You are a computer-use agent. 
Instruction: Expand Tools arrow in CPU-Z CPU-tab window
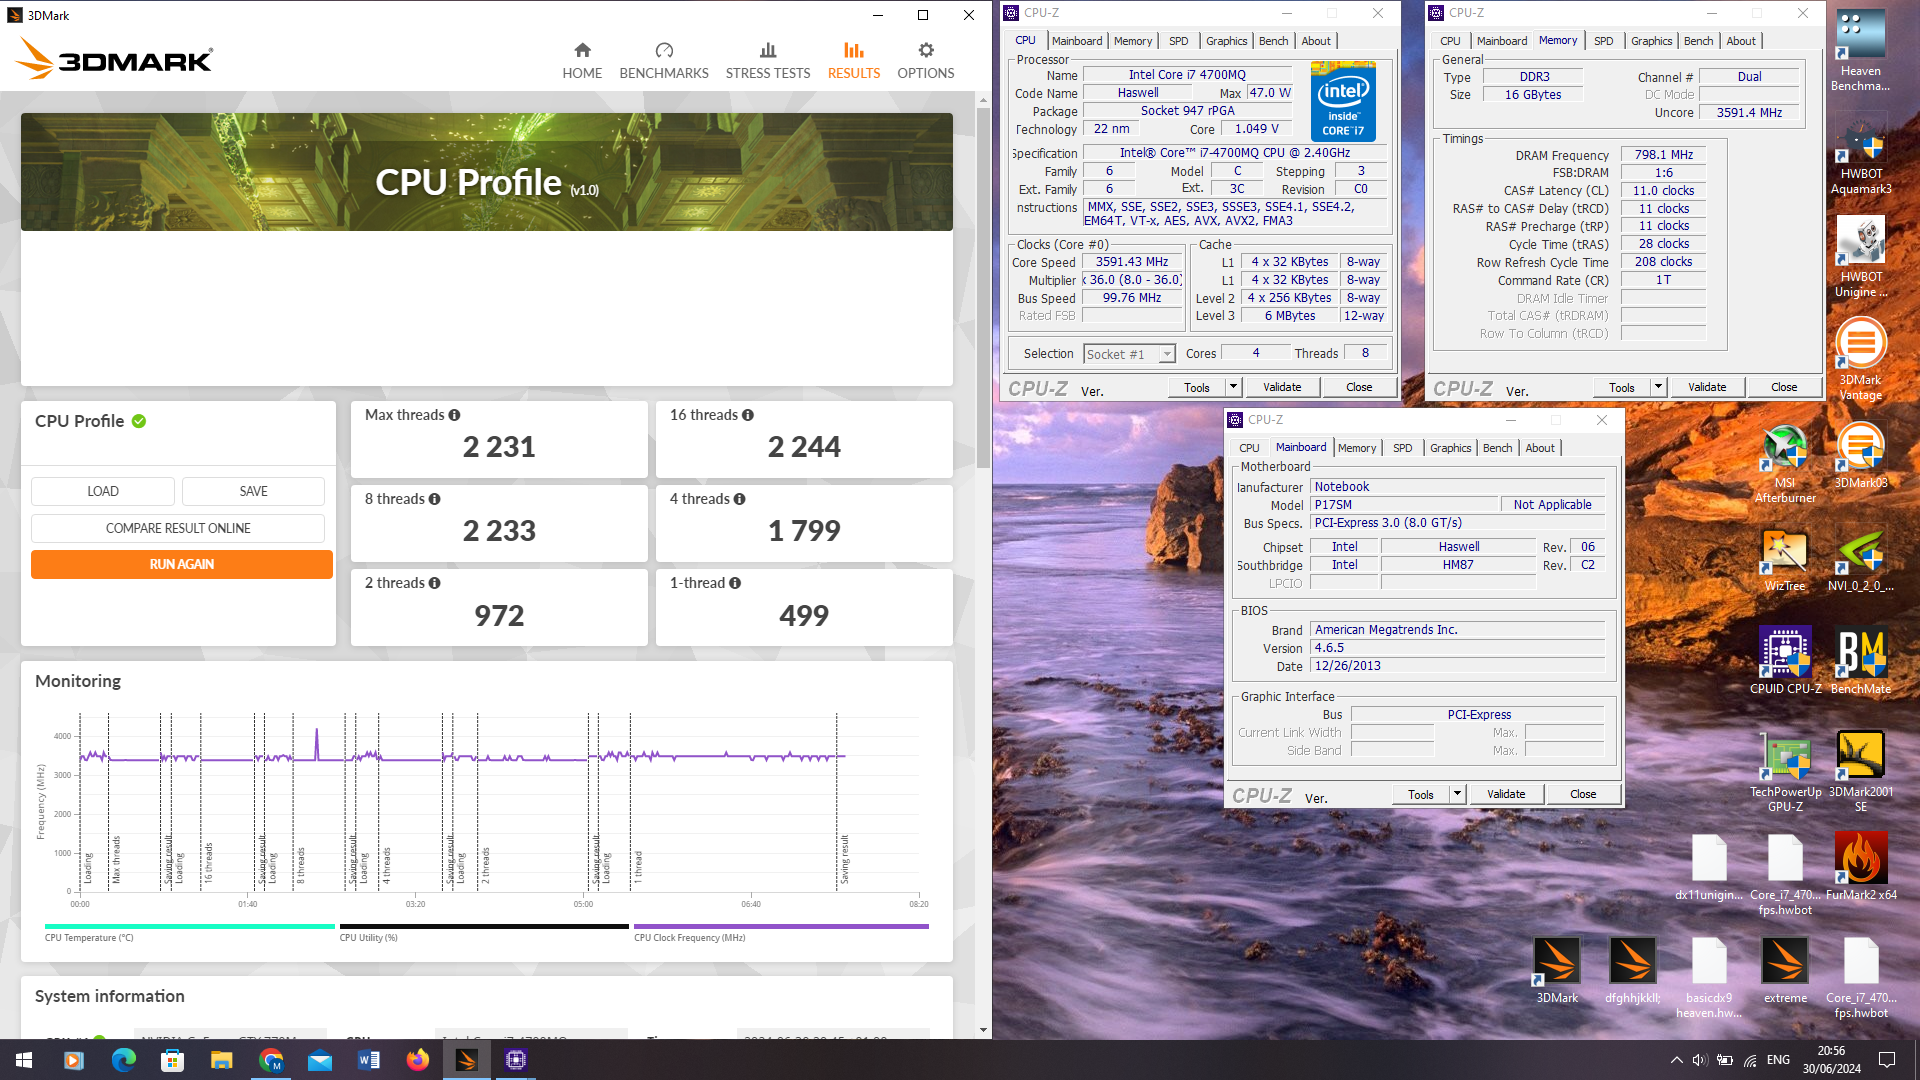pos(1233,387)
